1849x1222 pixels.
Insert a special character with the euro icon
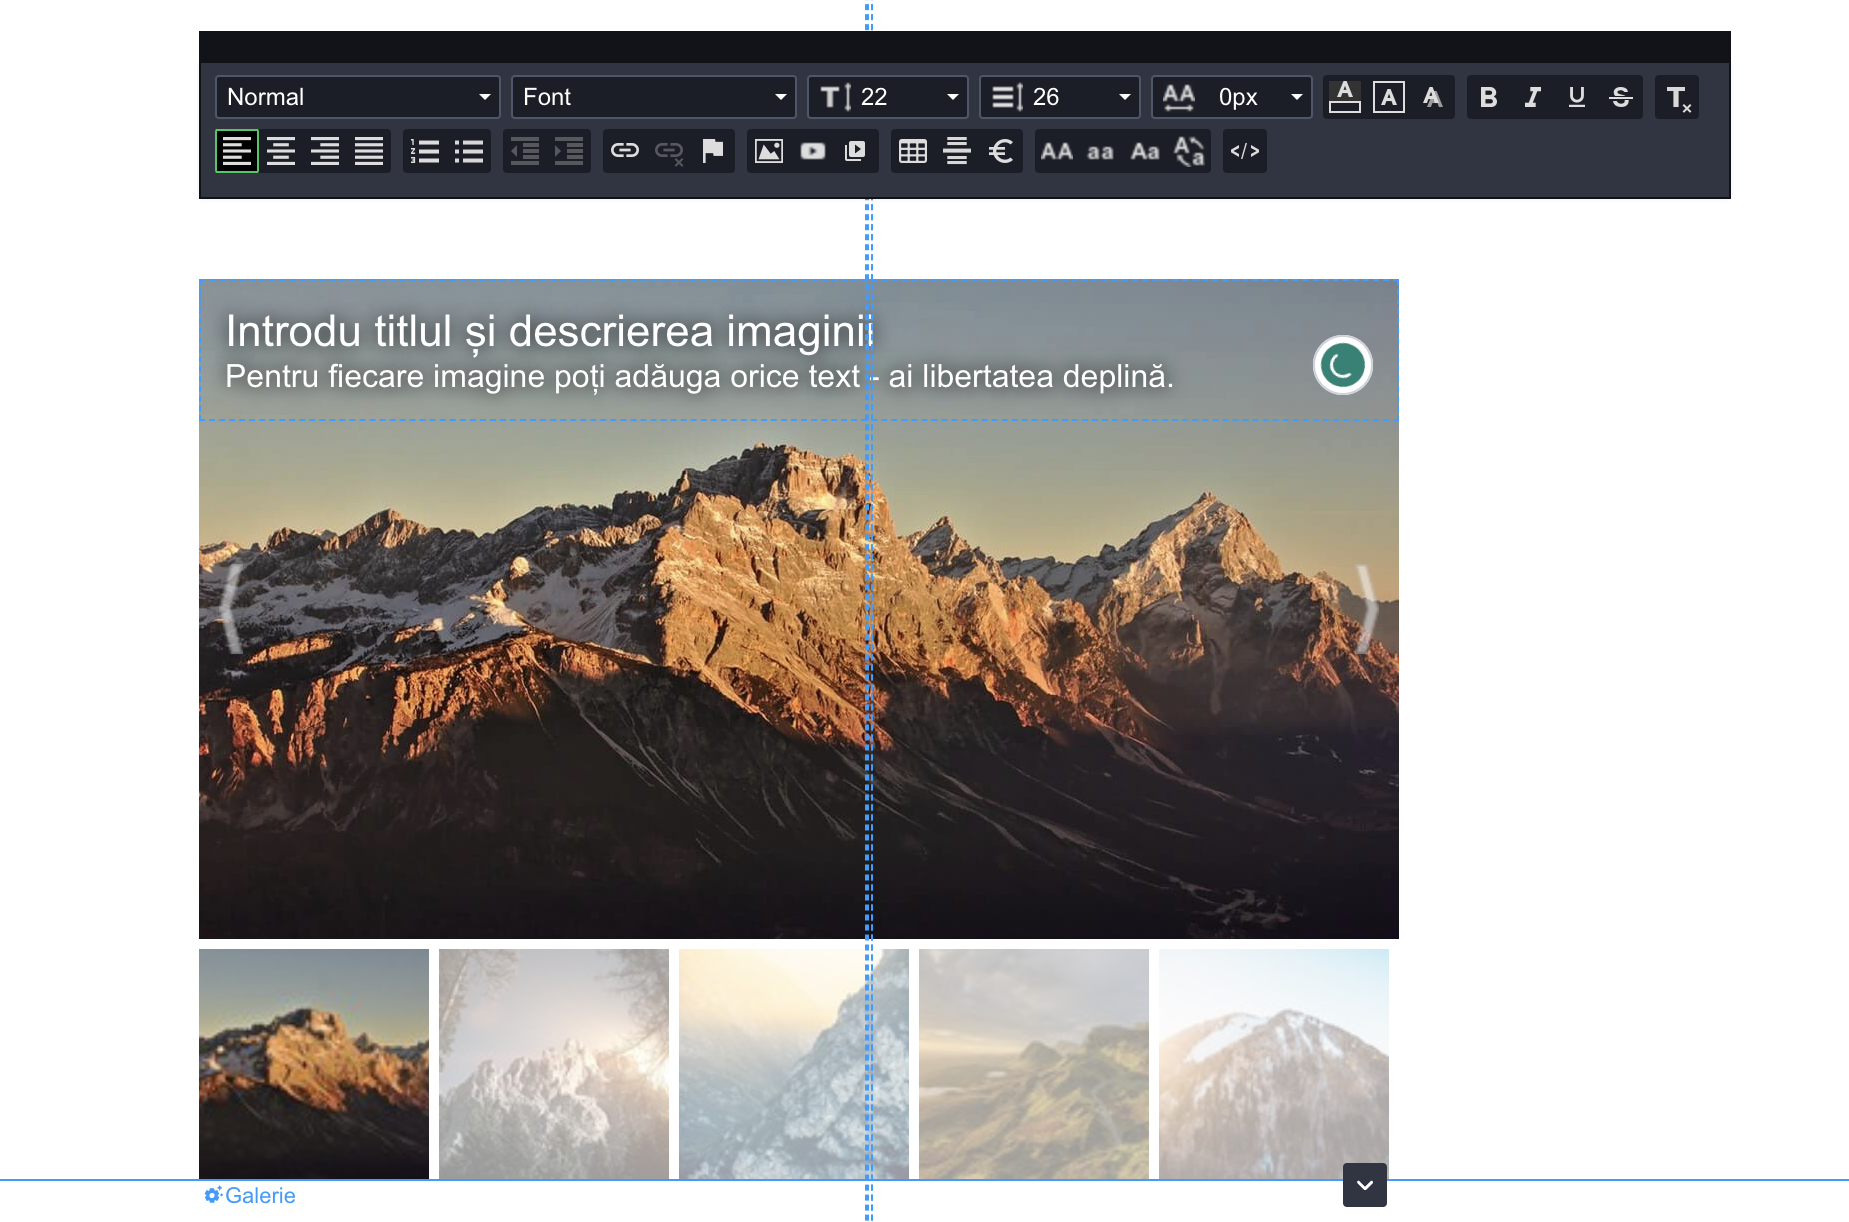tap(1000, 151)
